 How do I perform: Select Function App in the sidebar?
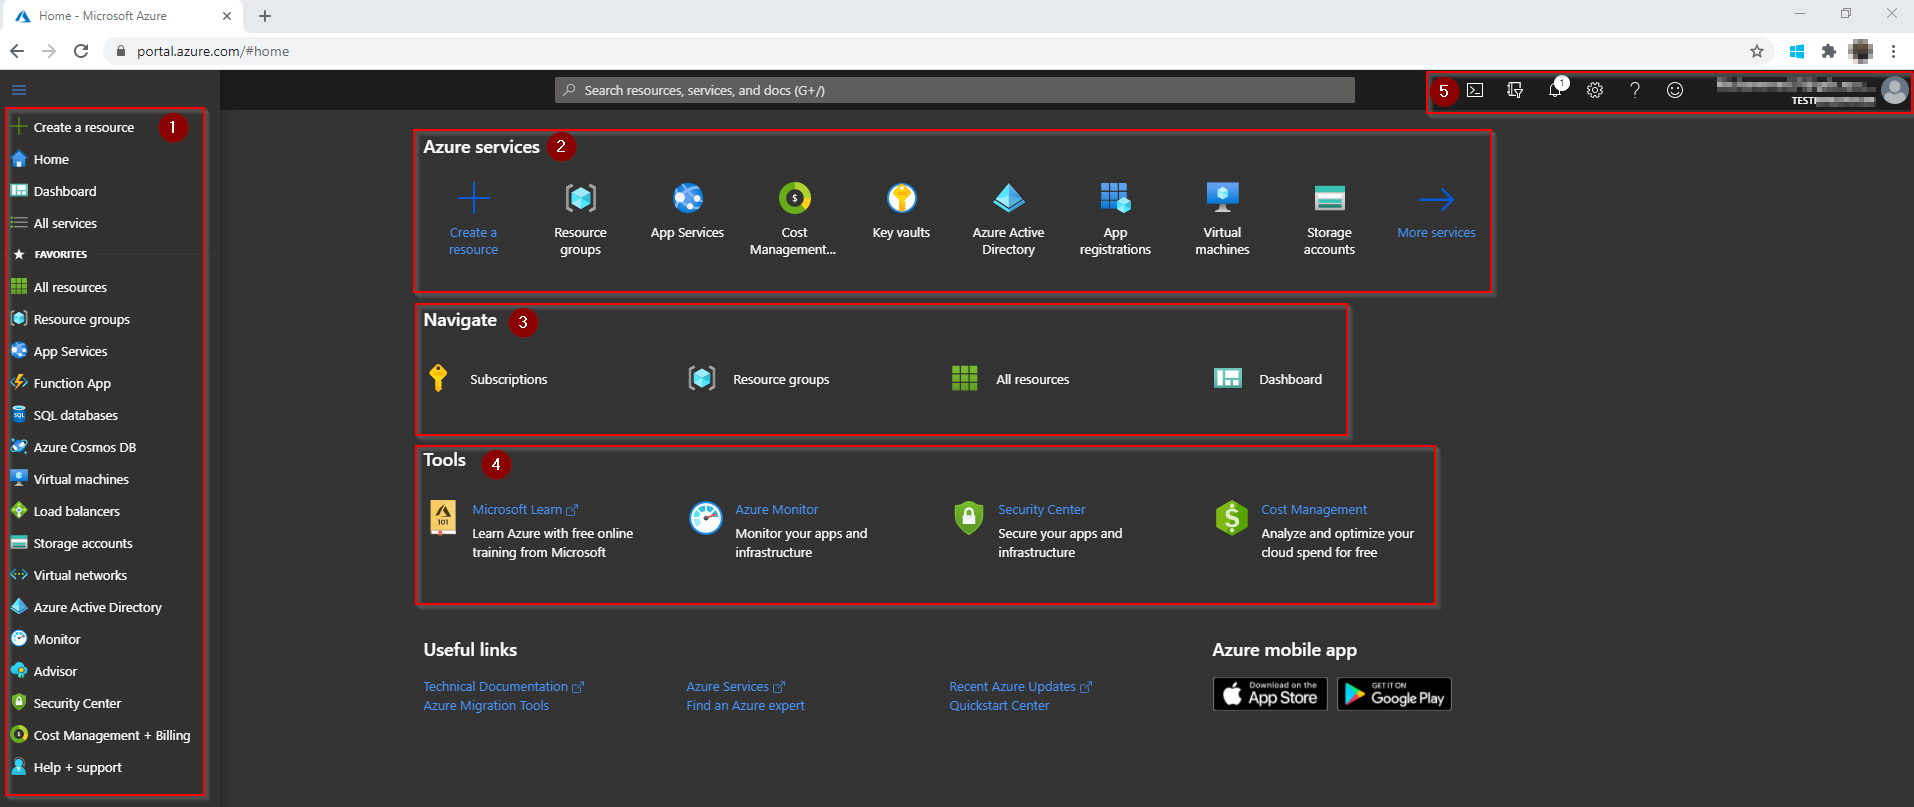coord(72,383)
